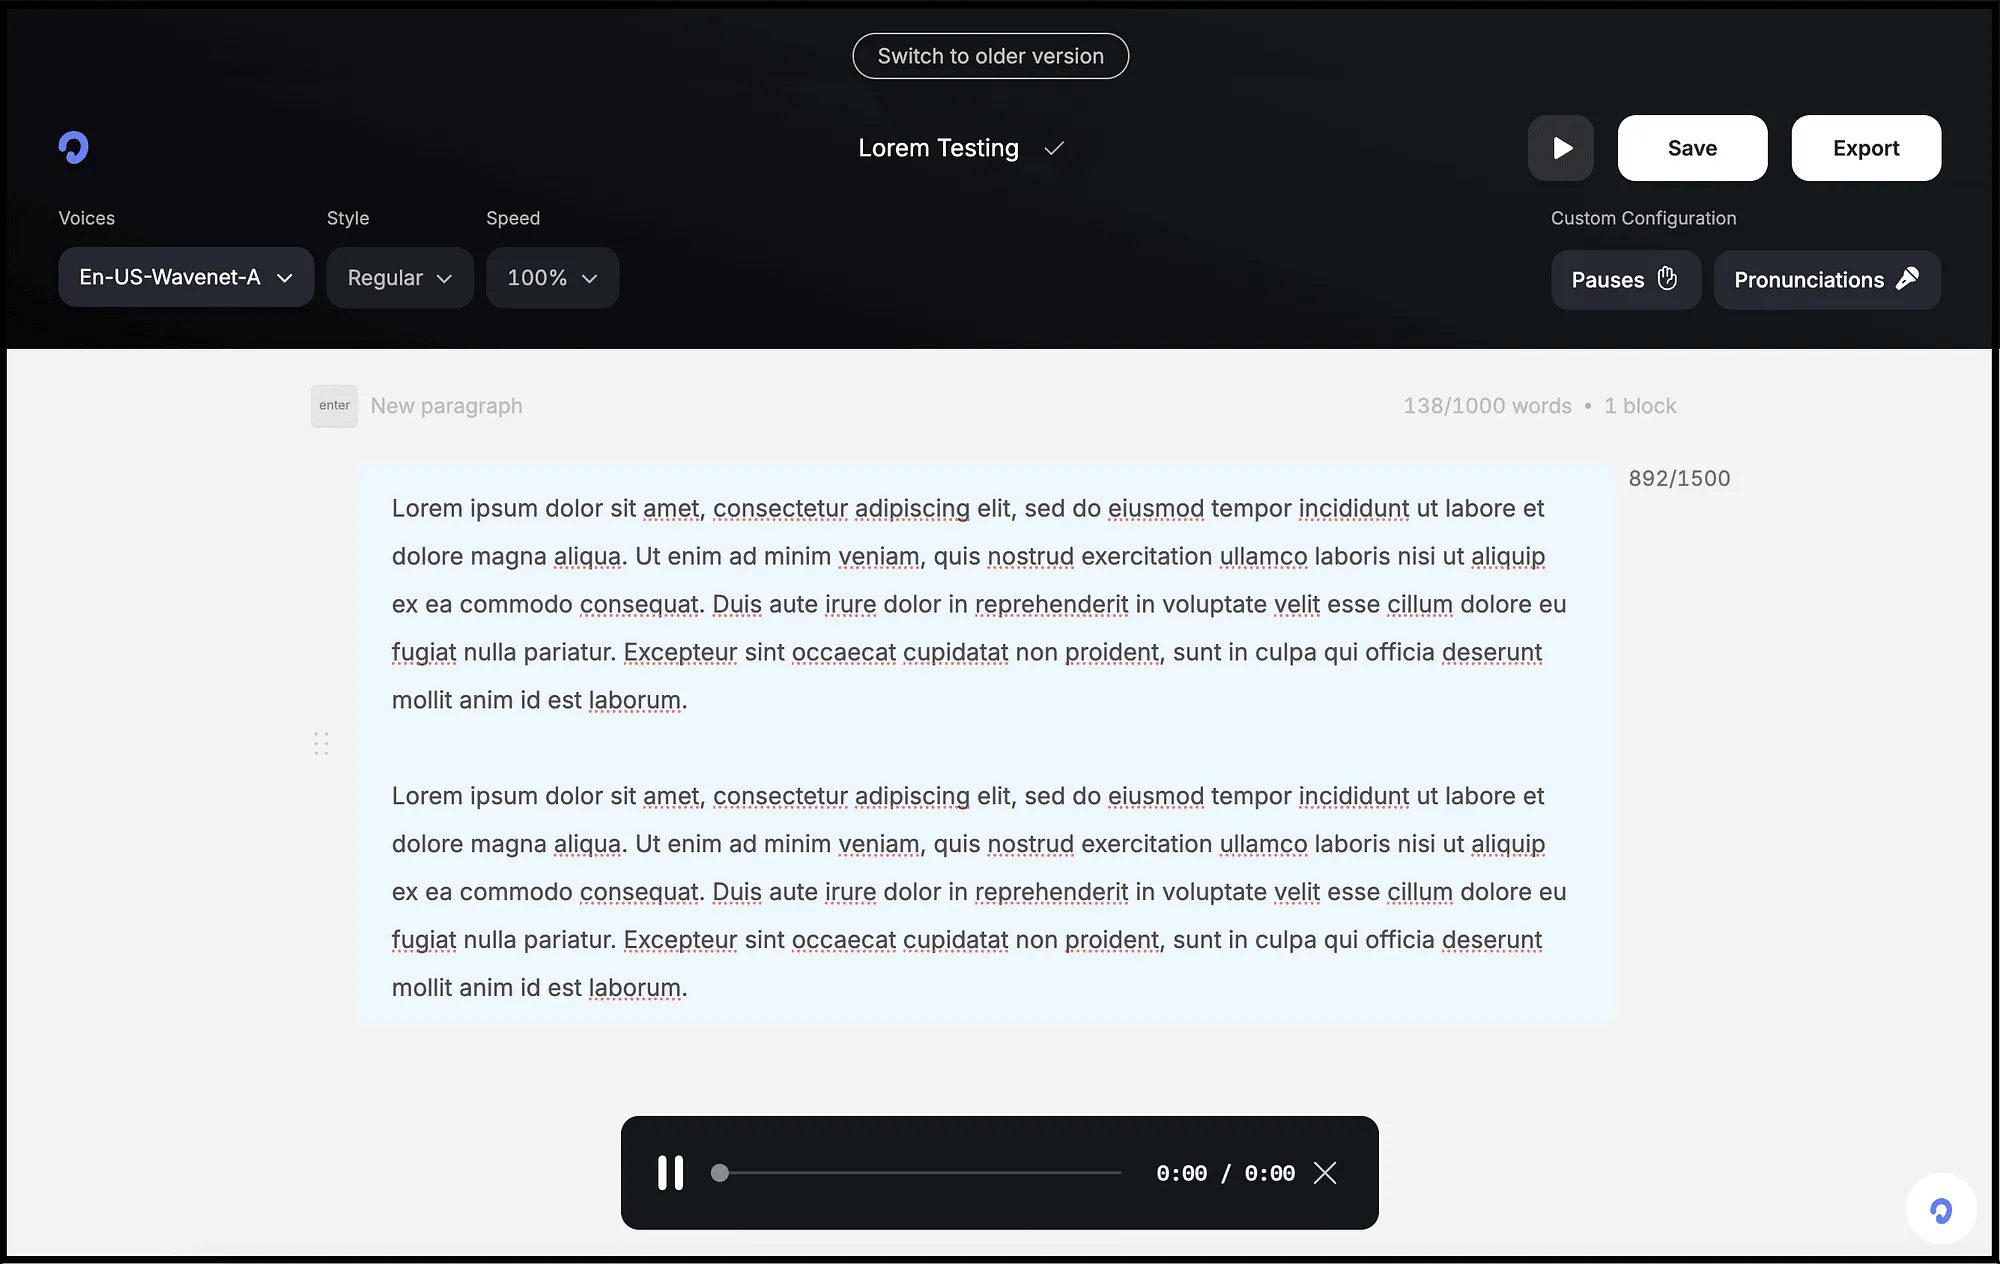Click the audio progress slider knob

point(720,1173)
